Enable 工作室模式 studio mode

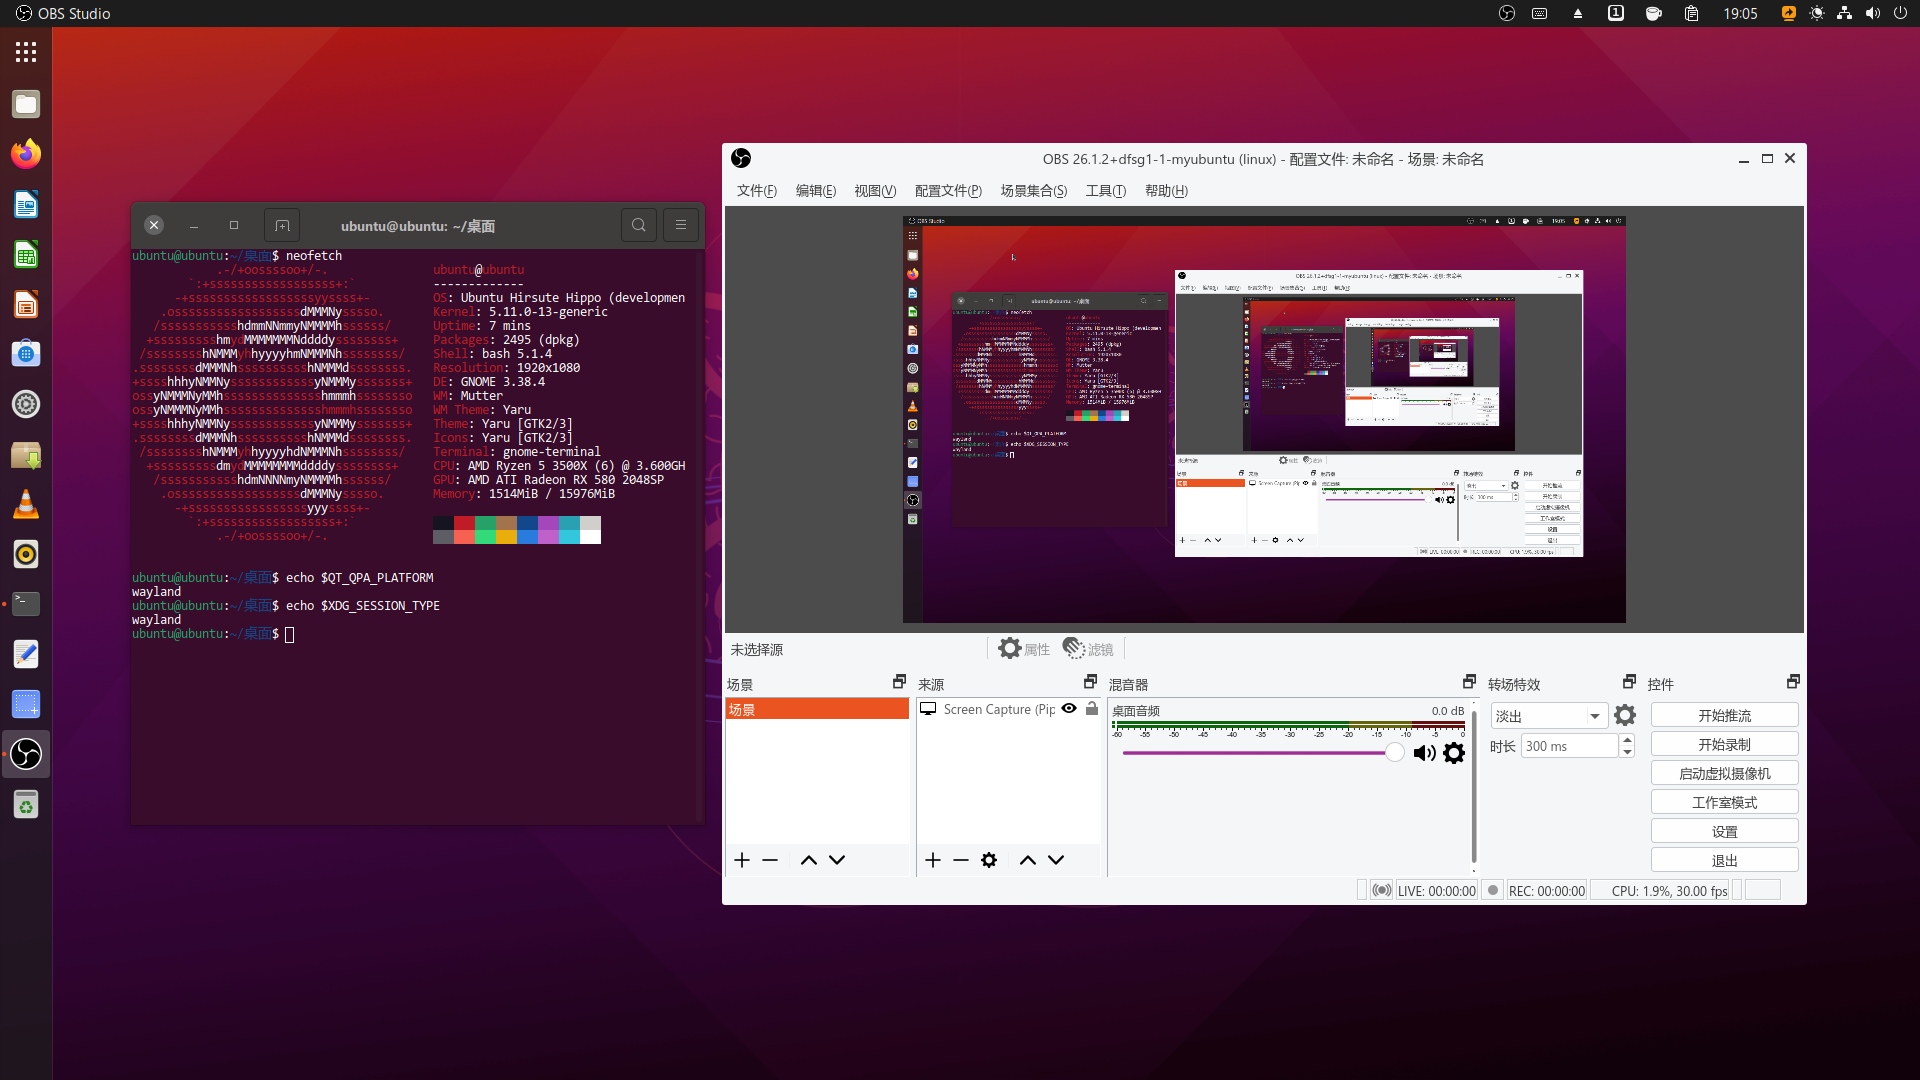pos(1724,802)
